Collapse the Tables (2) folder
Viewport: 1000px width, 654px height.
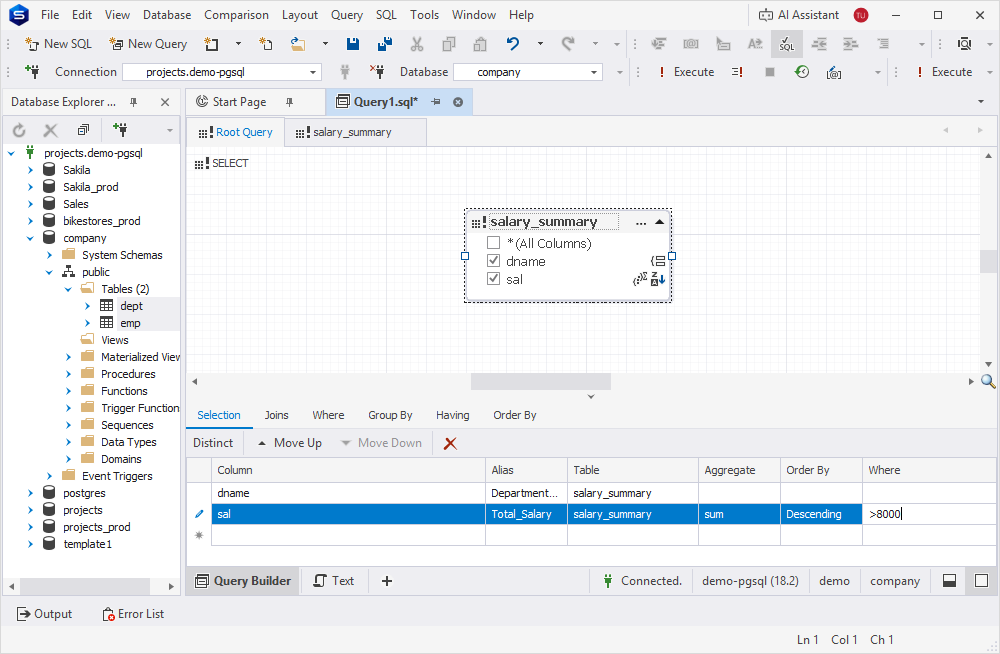click(x=68, y=290)
